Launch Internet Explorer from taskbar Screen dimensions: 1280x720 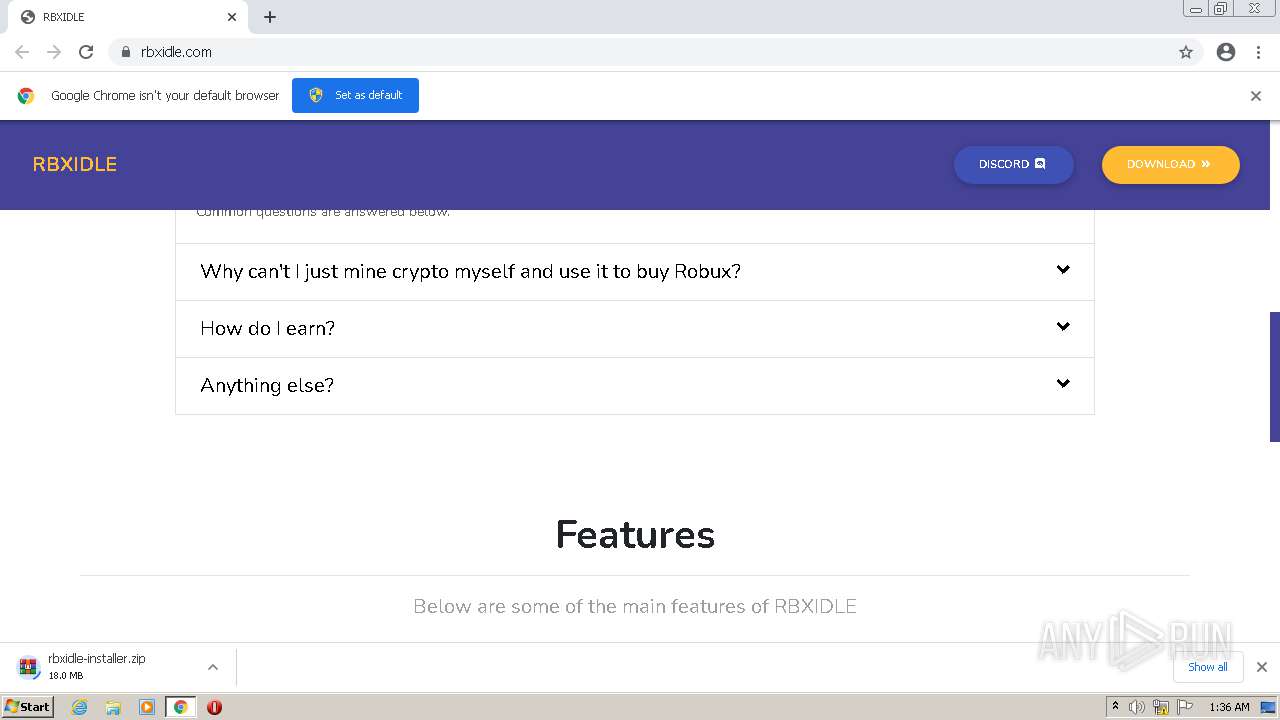pyautogui.click(x=79, y=707)
